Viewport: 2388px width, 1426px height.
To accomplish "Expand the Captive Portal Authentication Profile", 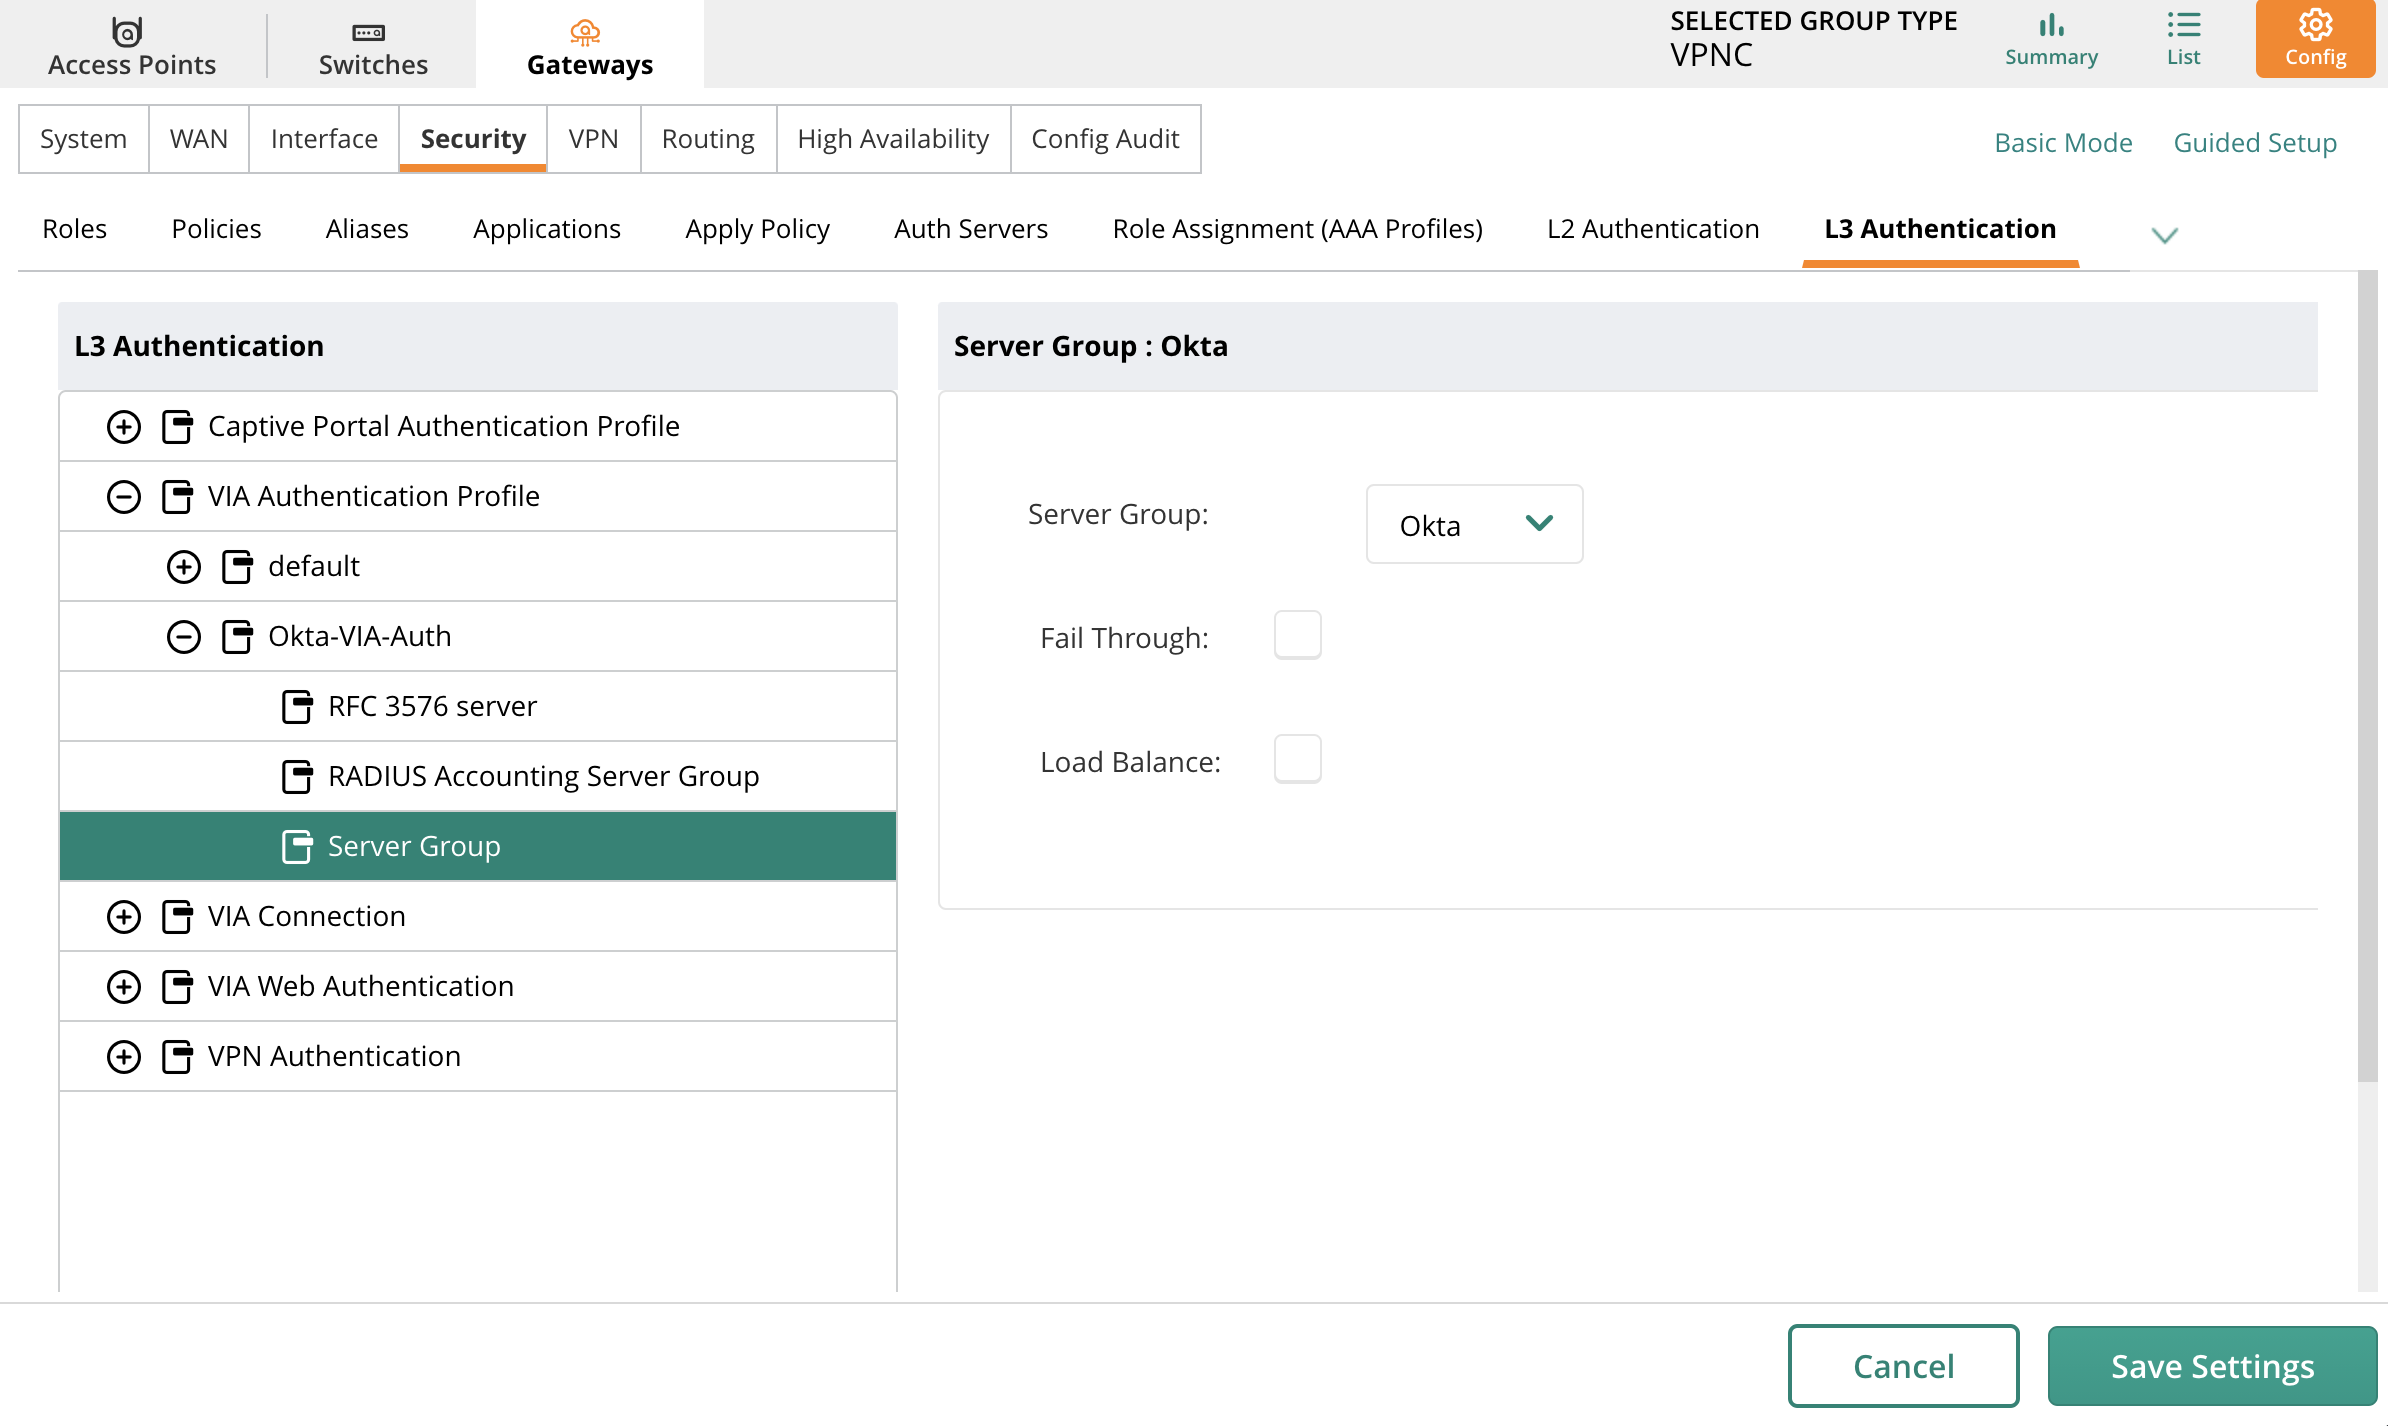I will coord(124,426).
